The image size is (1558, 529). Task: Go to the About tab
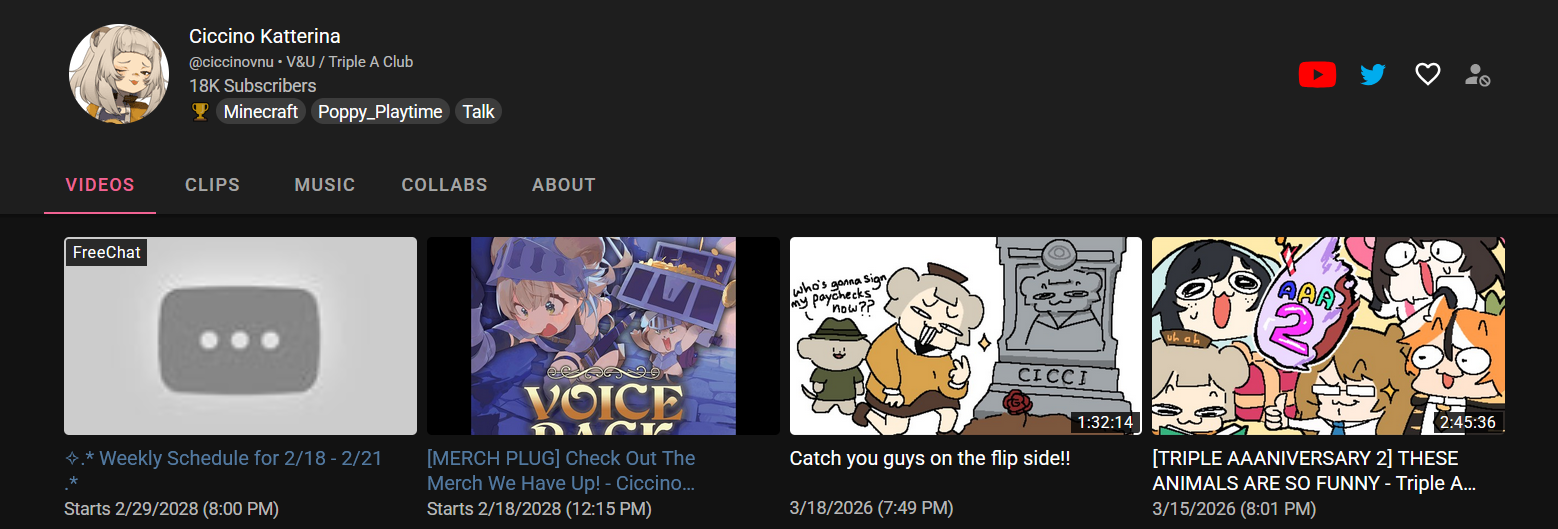(x=564, y=185)
